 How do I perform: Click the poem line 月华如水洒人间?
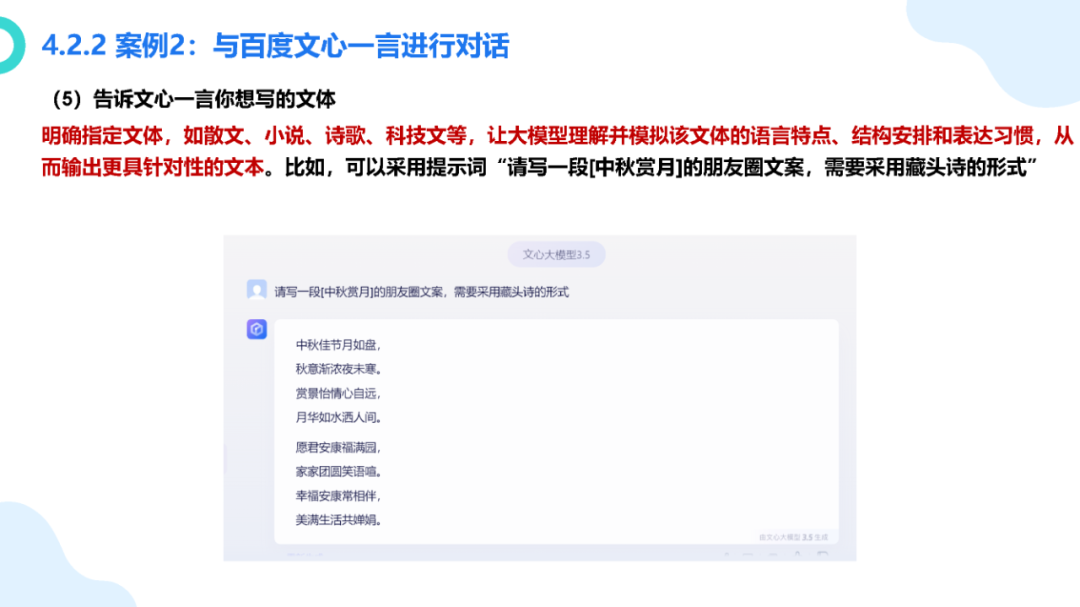[338, 417]
